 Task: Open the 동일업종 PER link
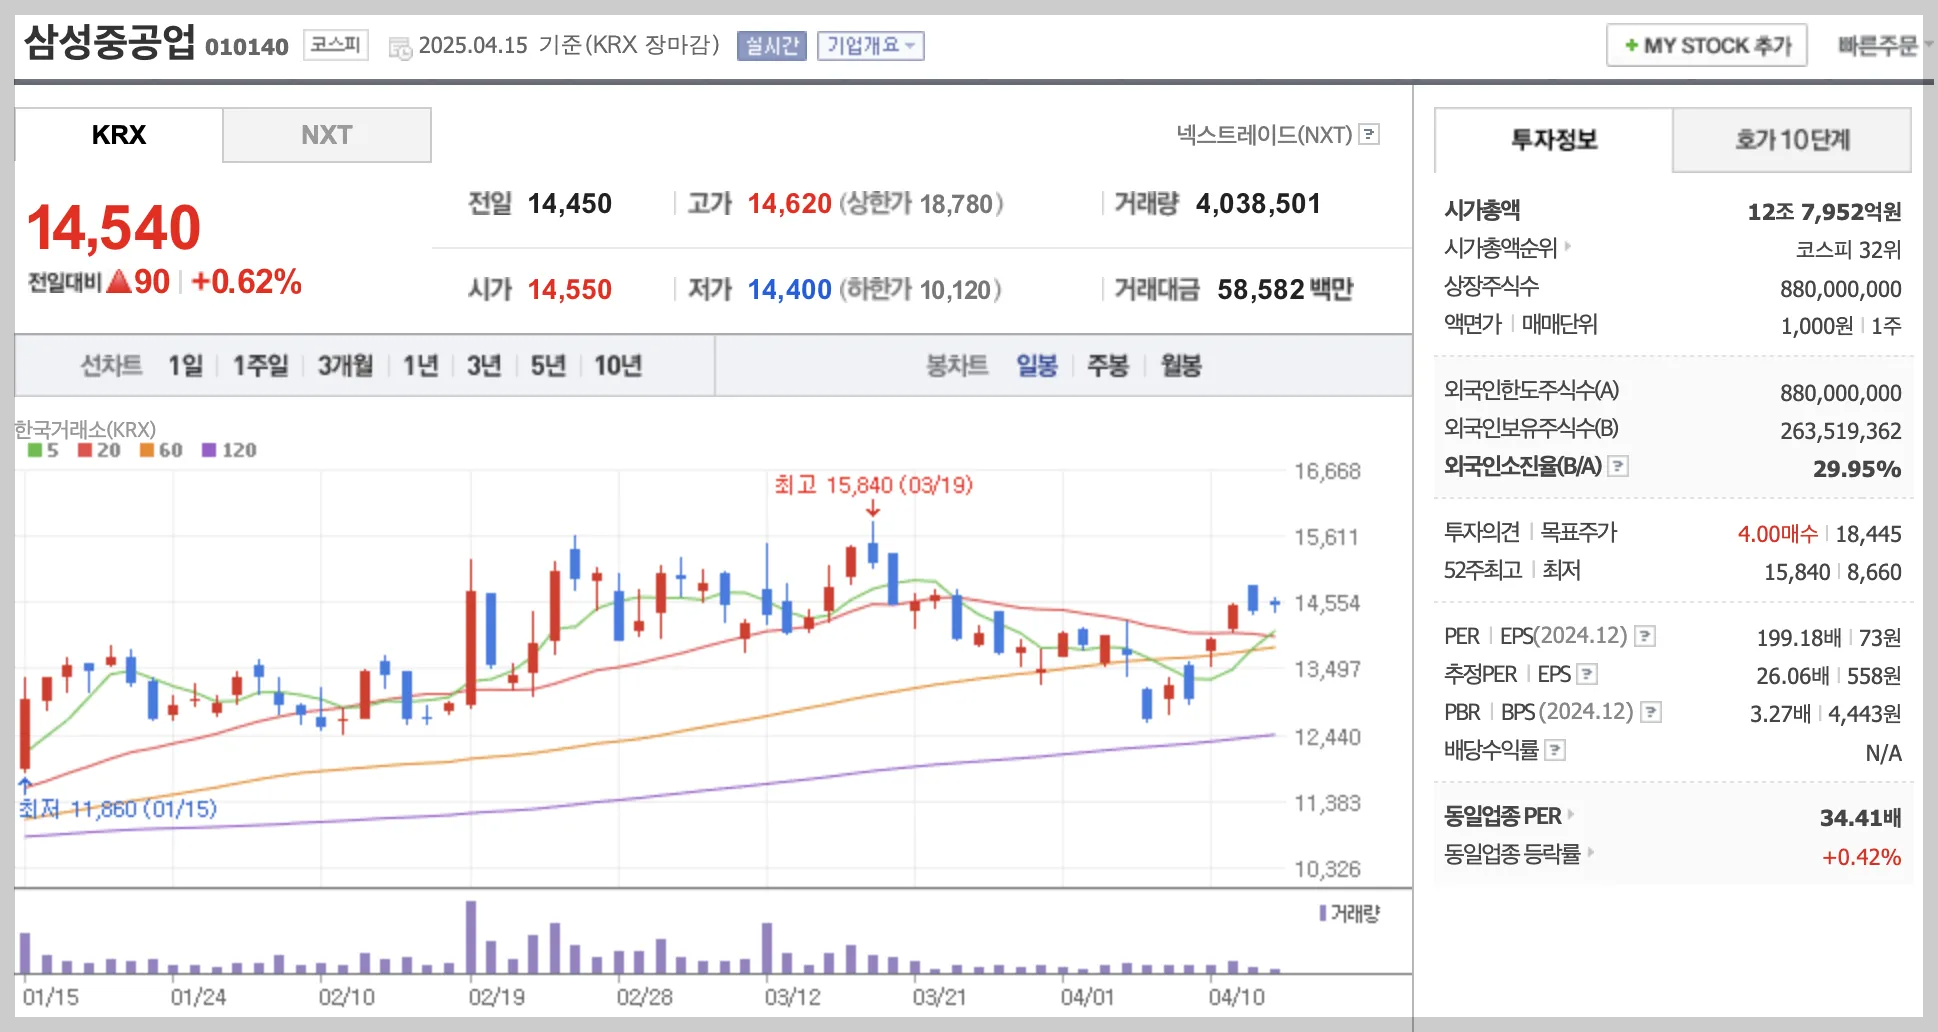[x=1503, y=816]
